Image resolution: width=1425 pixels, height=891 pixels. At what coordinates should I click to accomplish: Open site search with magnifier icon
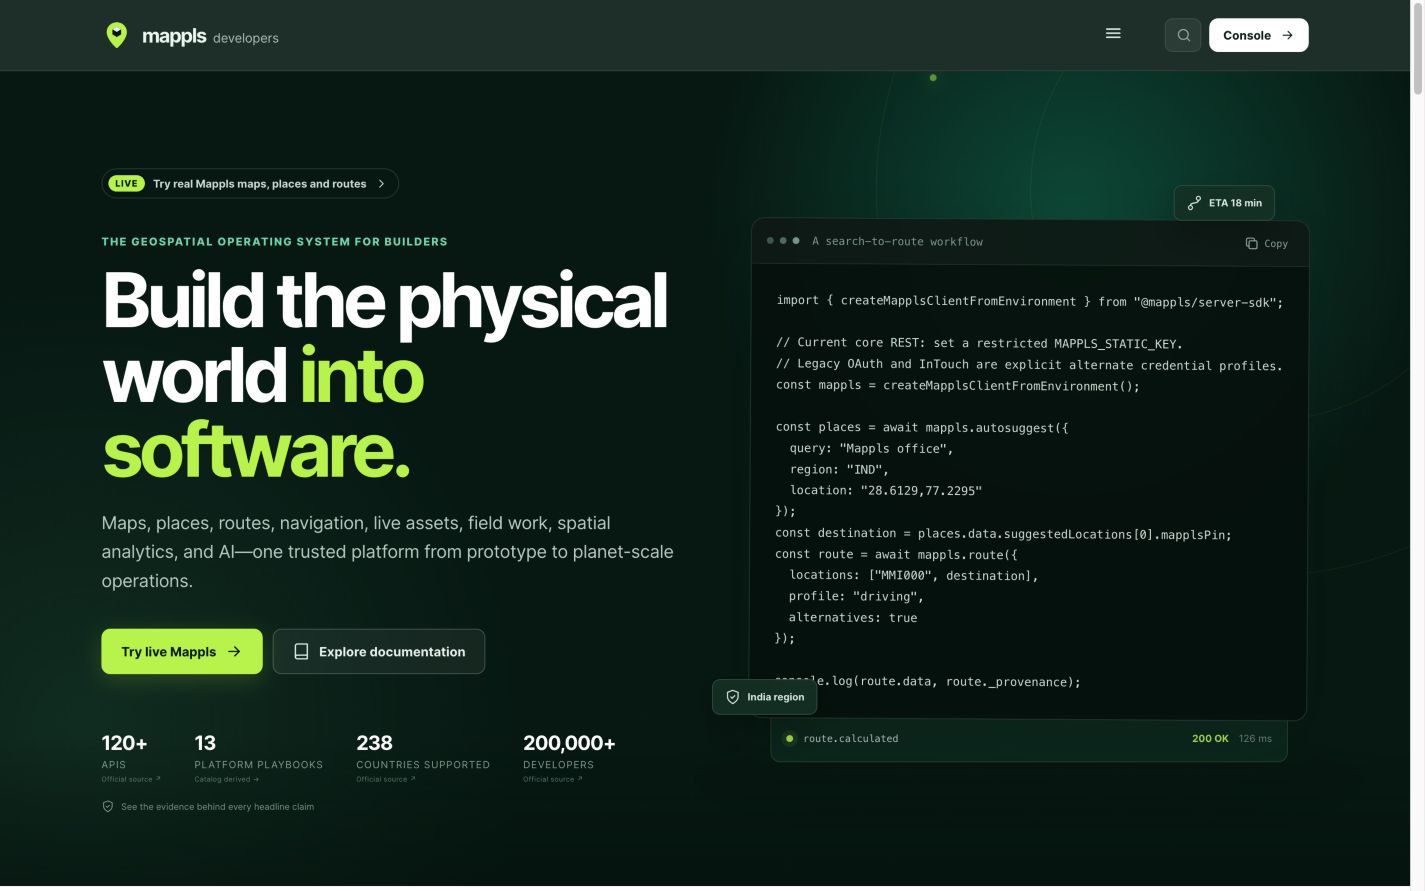coord(1183,35)
